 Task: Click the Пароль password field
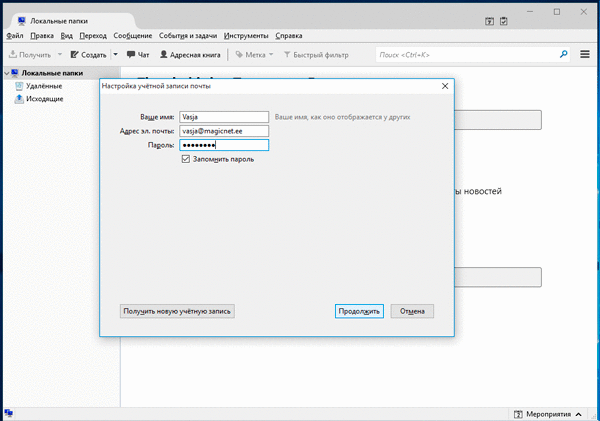[224, 145]
